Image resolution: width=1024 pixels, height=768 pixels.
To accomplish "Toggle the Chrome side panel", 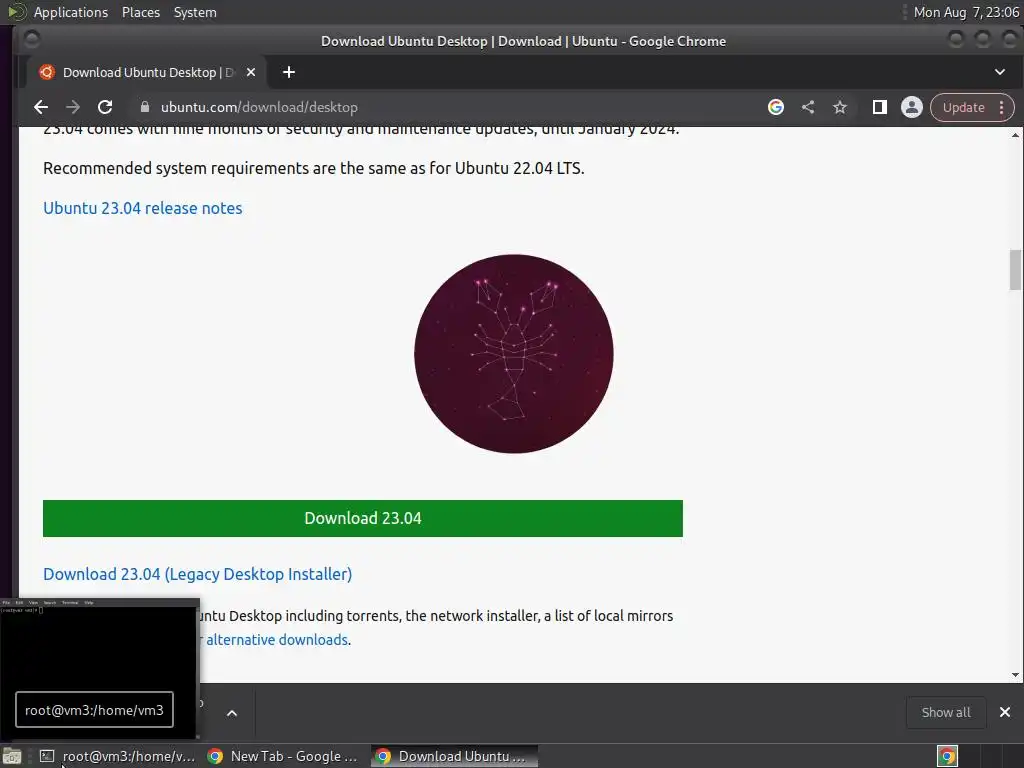I will click(880, 107).
